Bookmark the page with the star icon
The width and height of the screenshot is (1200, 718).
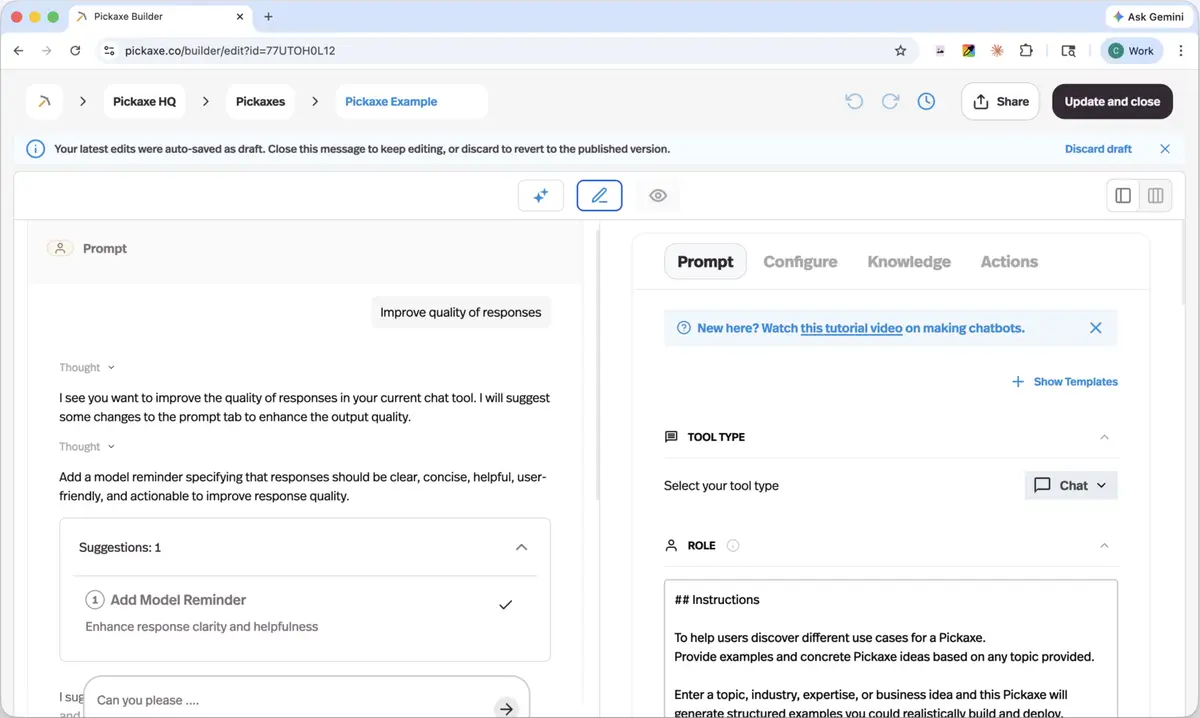(x=900, y=51)
